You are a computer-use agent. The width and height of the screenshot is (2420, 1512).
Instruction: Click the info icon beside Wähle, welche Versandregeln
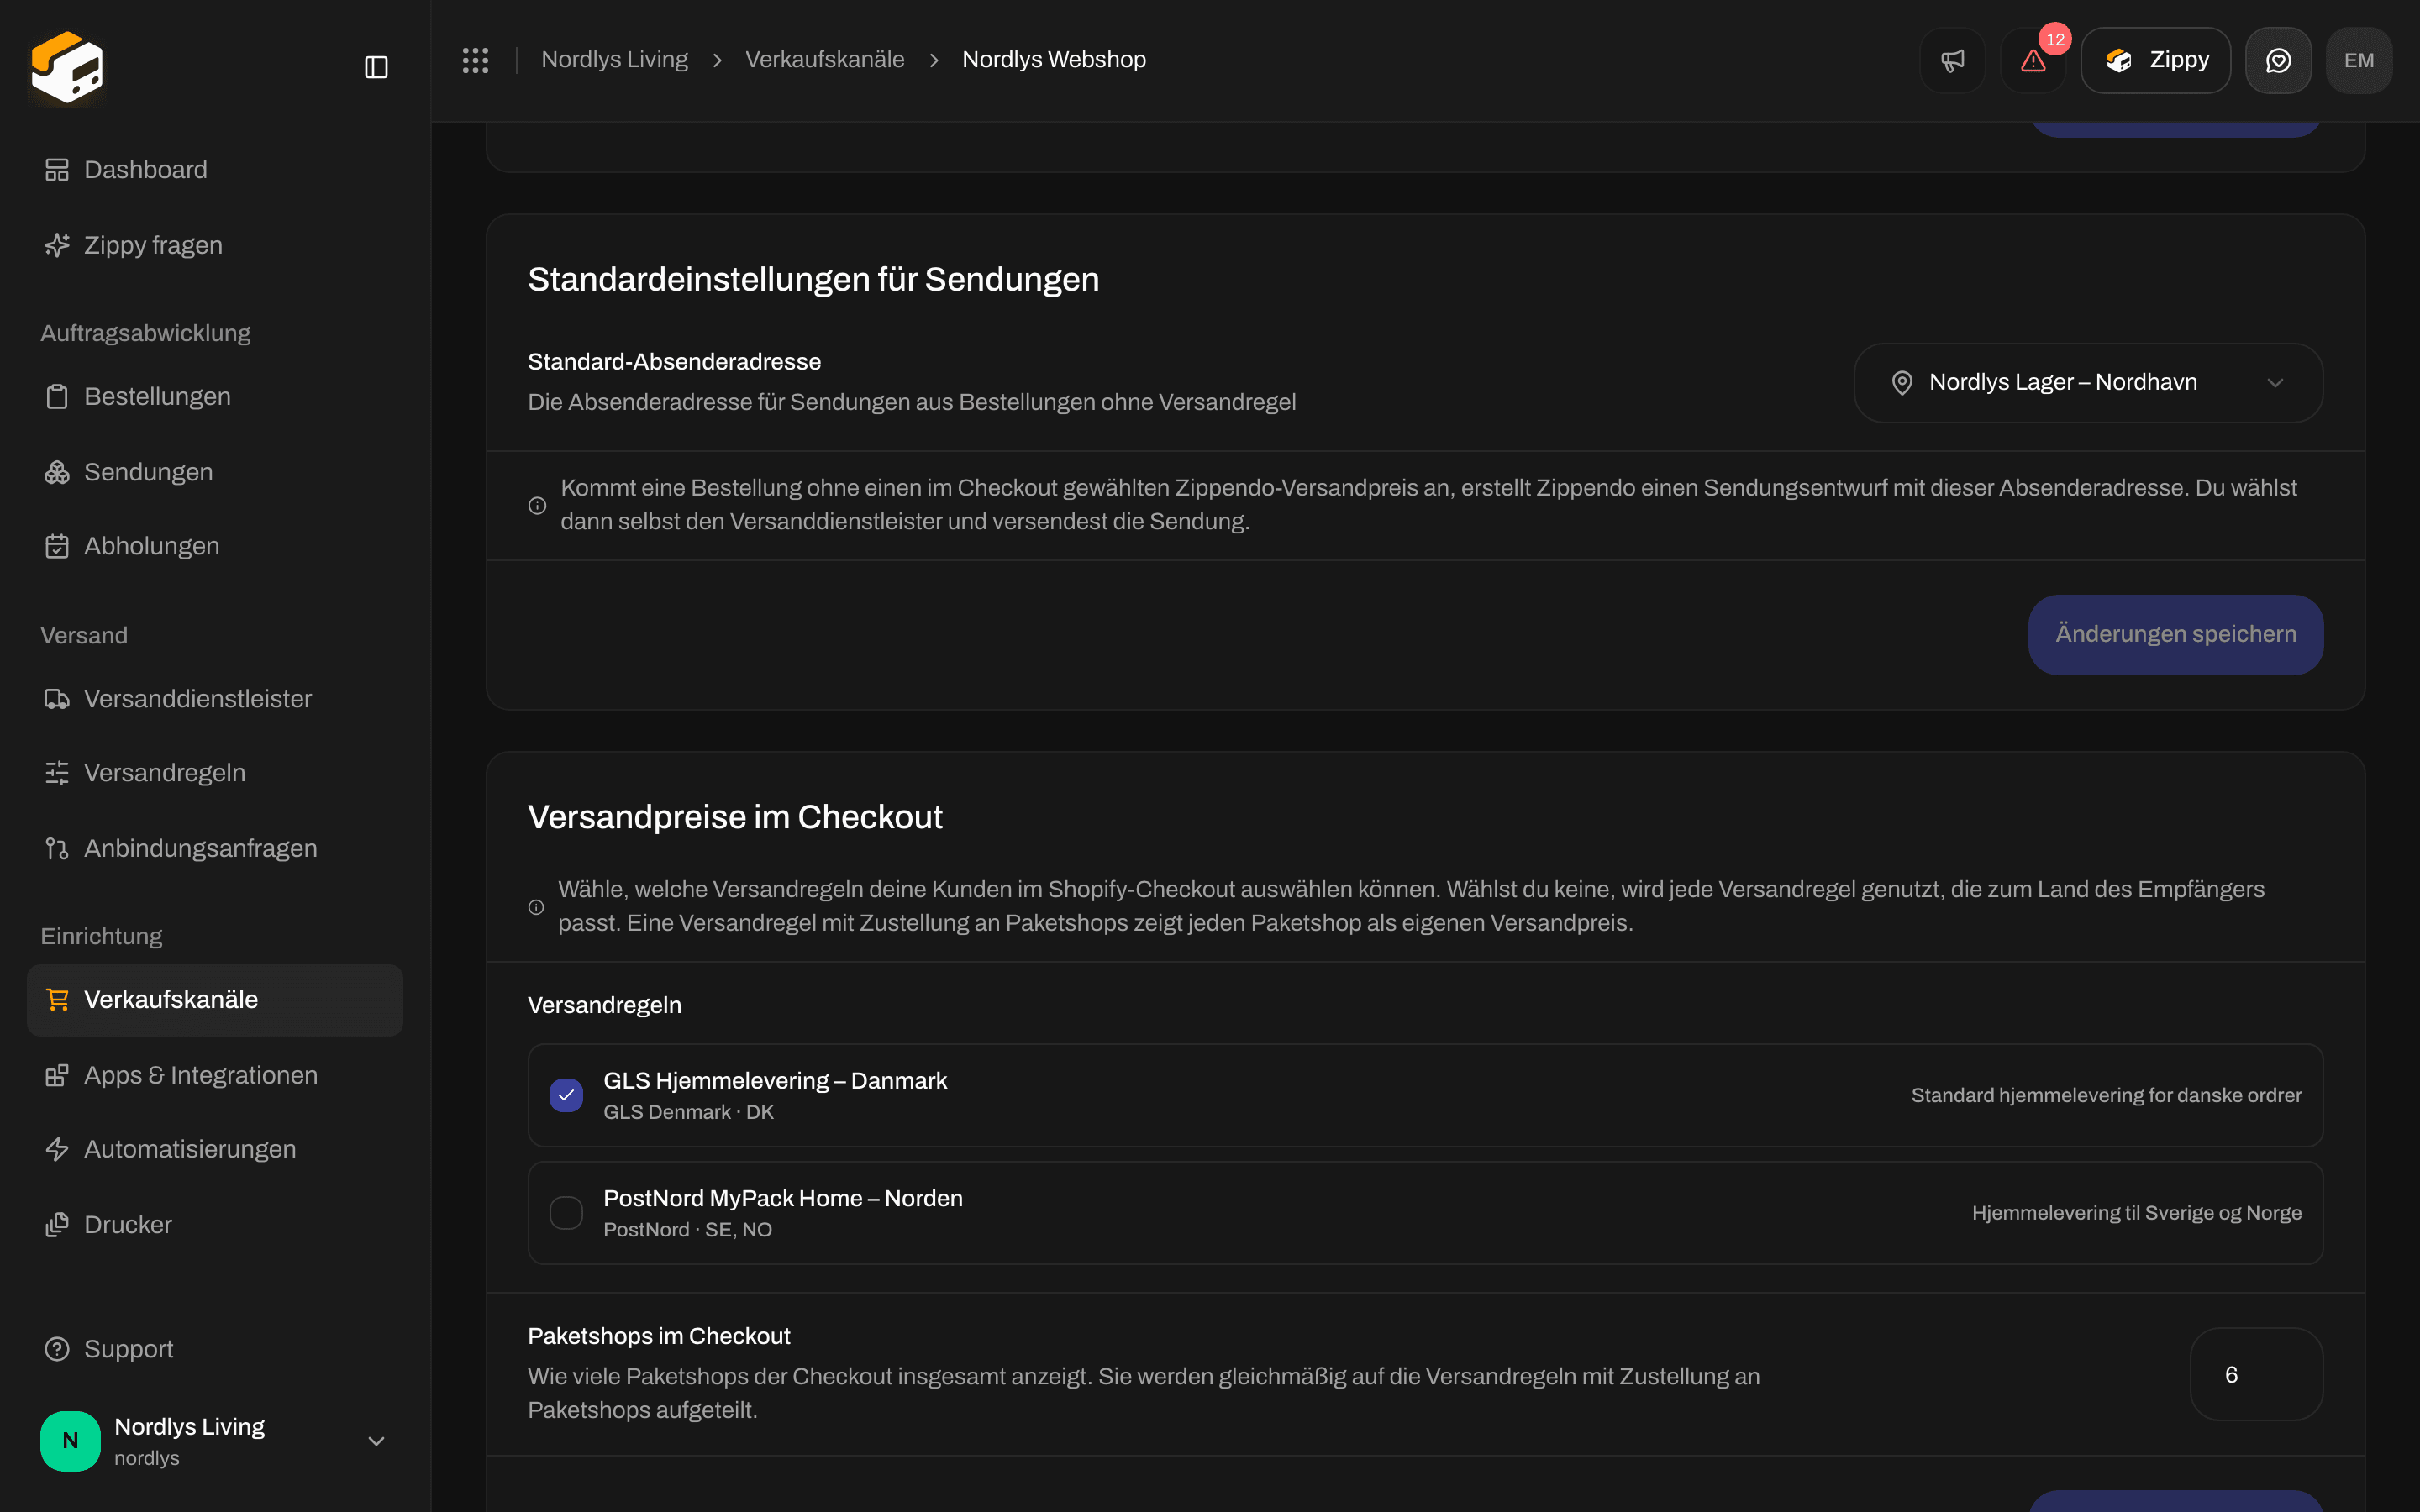tap(536, 907)
